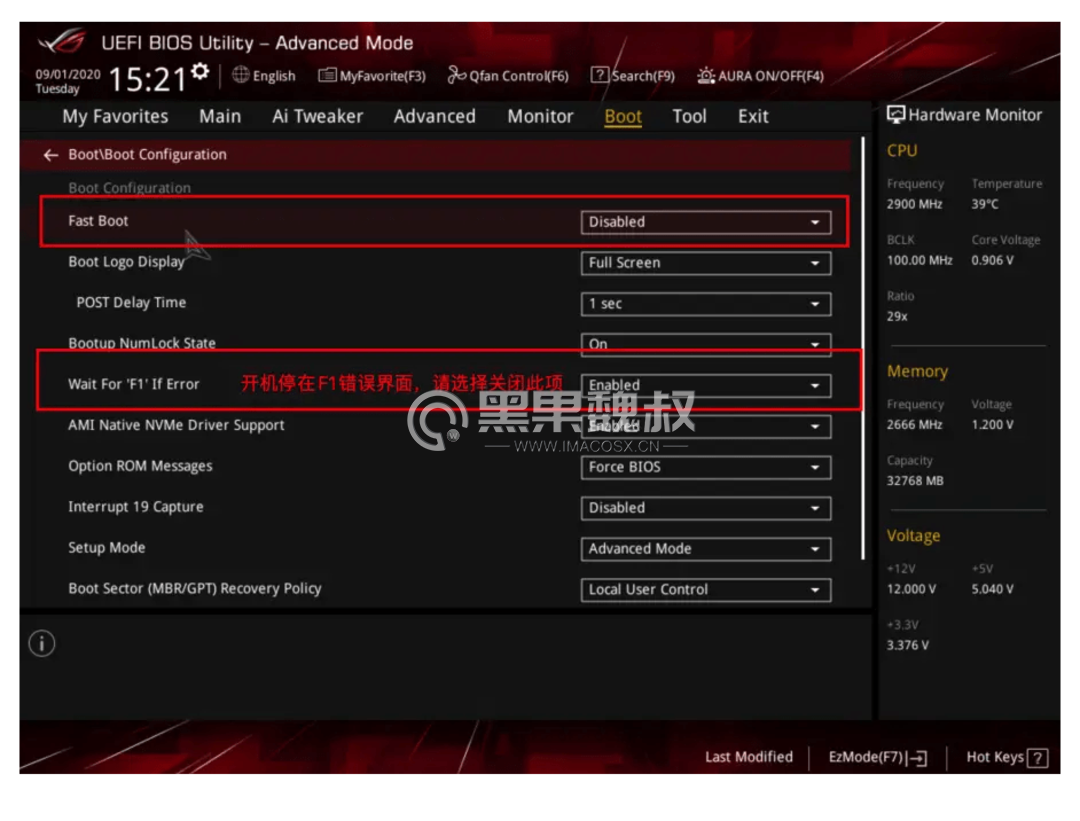The width and height of the screenshot is (1080, 821).
Task: Open the Boot Logo Display dropdown
Action: [706, 263]
